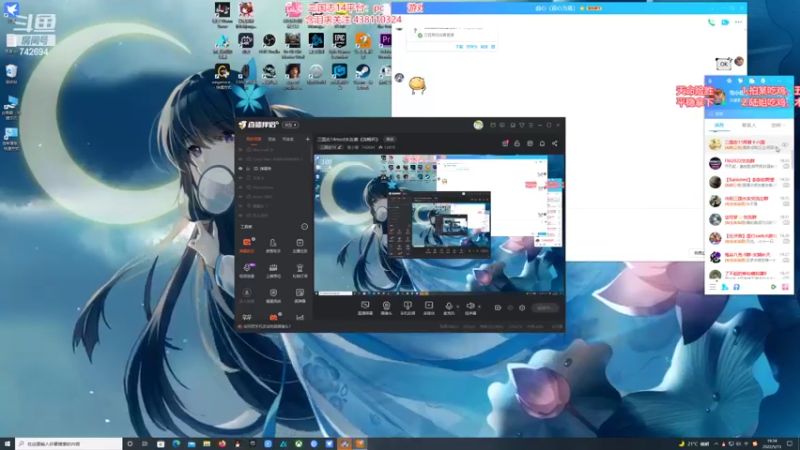Launch Epic Games Launcher desktop icon
The width and height of the screenshot is (800, 450).
pos(339,45)
